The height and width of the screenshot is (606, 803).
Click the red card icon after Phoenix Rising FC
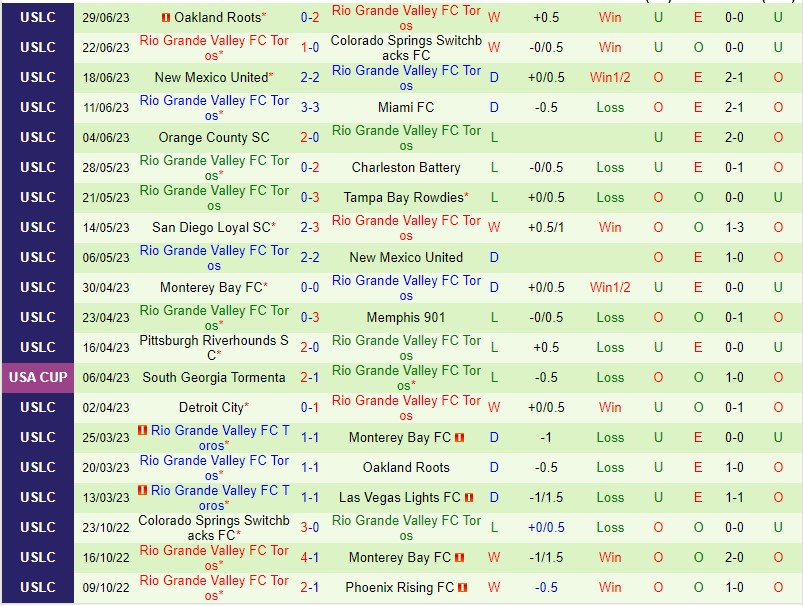(462, 588)
